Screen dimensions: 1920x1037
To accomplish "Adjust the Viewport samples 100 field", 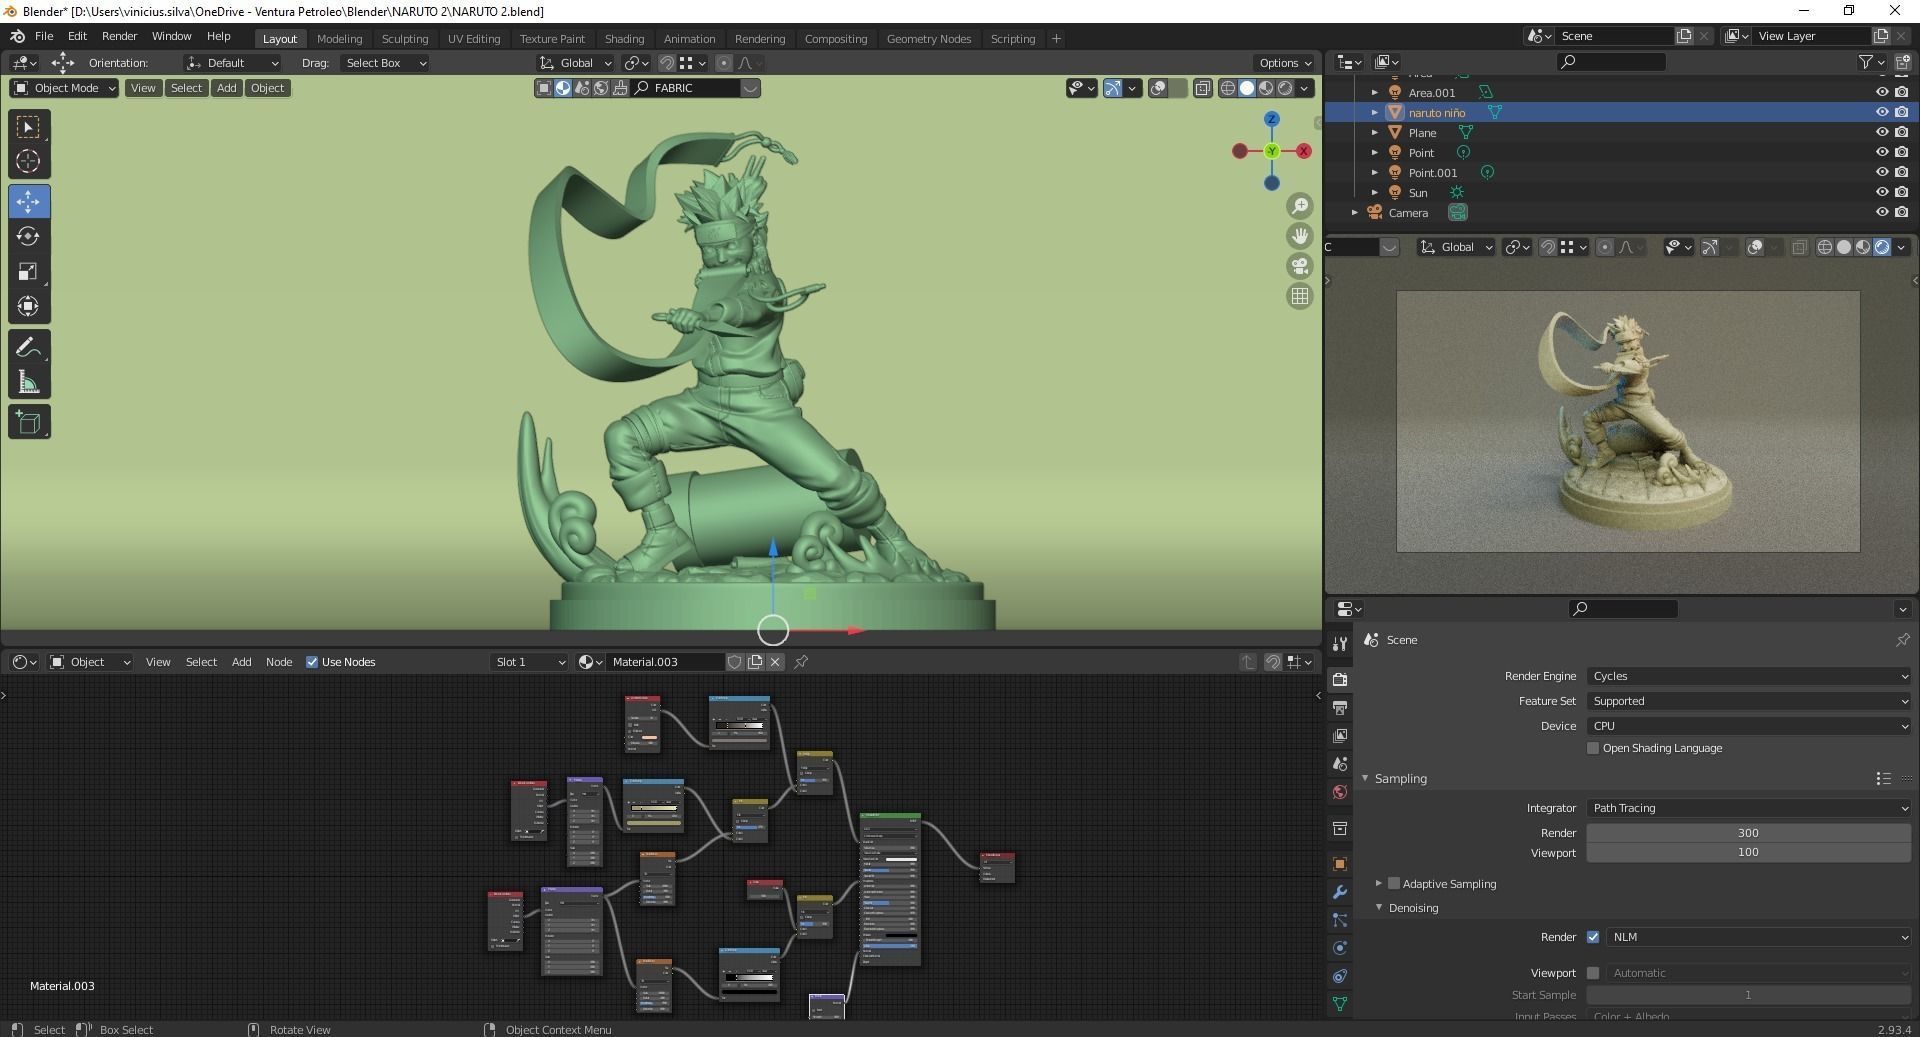I will tap(1748, 853).
